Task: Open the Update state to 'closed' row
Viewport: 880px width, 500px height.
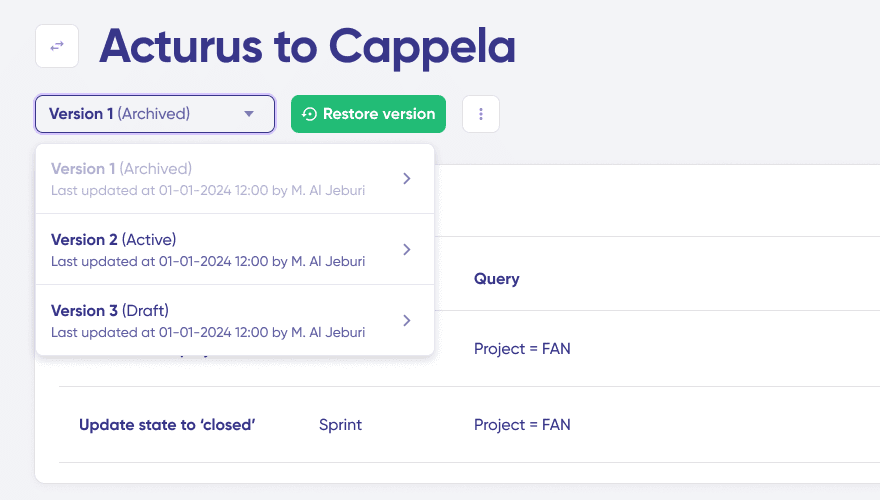Action: (x=167, y=425)
